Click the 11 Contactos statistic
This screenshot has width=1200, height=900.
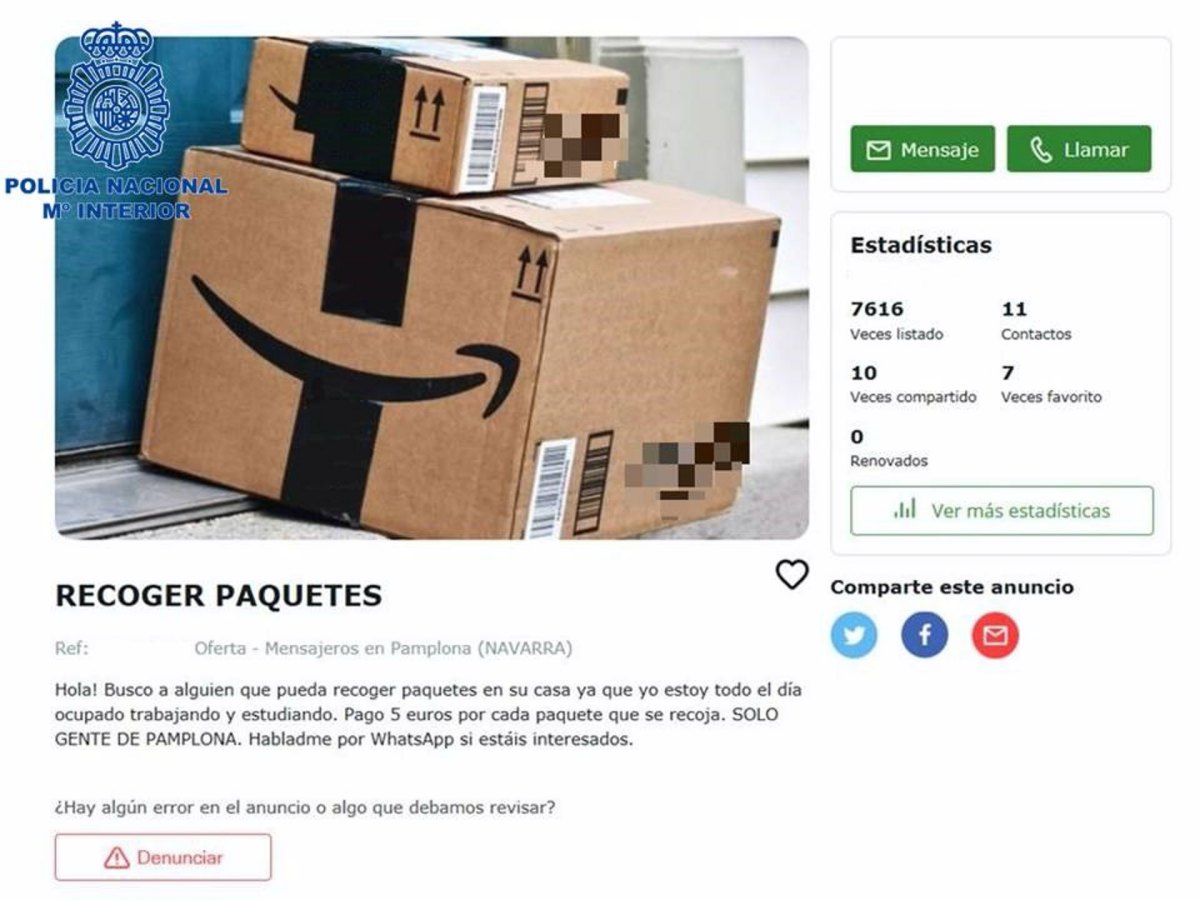(1036, 320)
